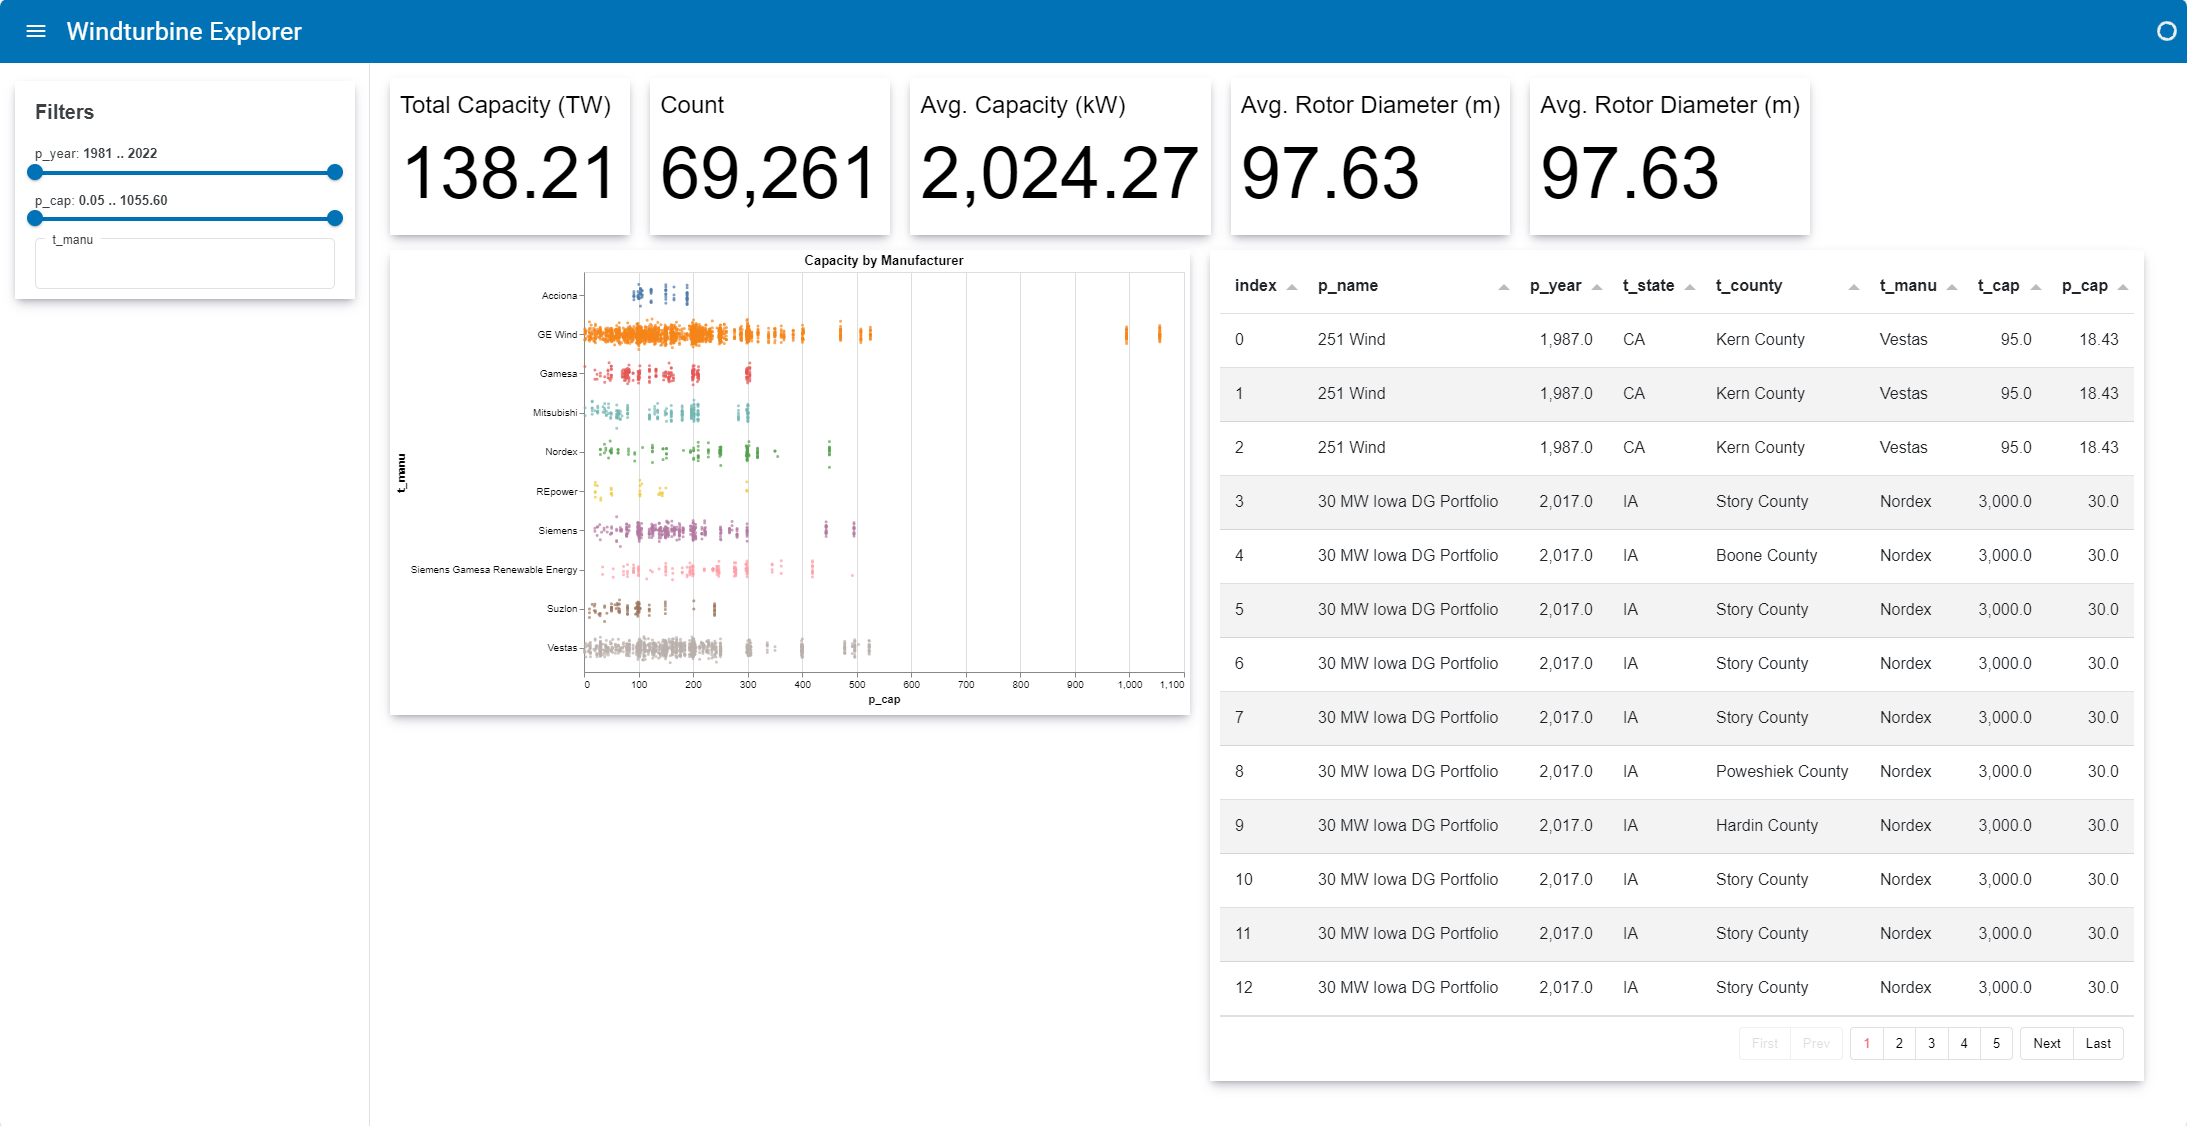The width and height of the screenshot is (2187, 1126).
Task: Sort table by p_cap column arrow
Action: click(2123, 287)
